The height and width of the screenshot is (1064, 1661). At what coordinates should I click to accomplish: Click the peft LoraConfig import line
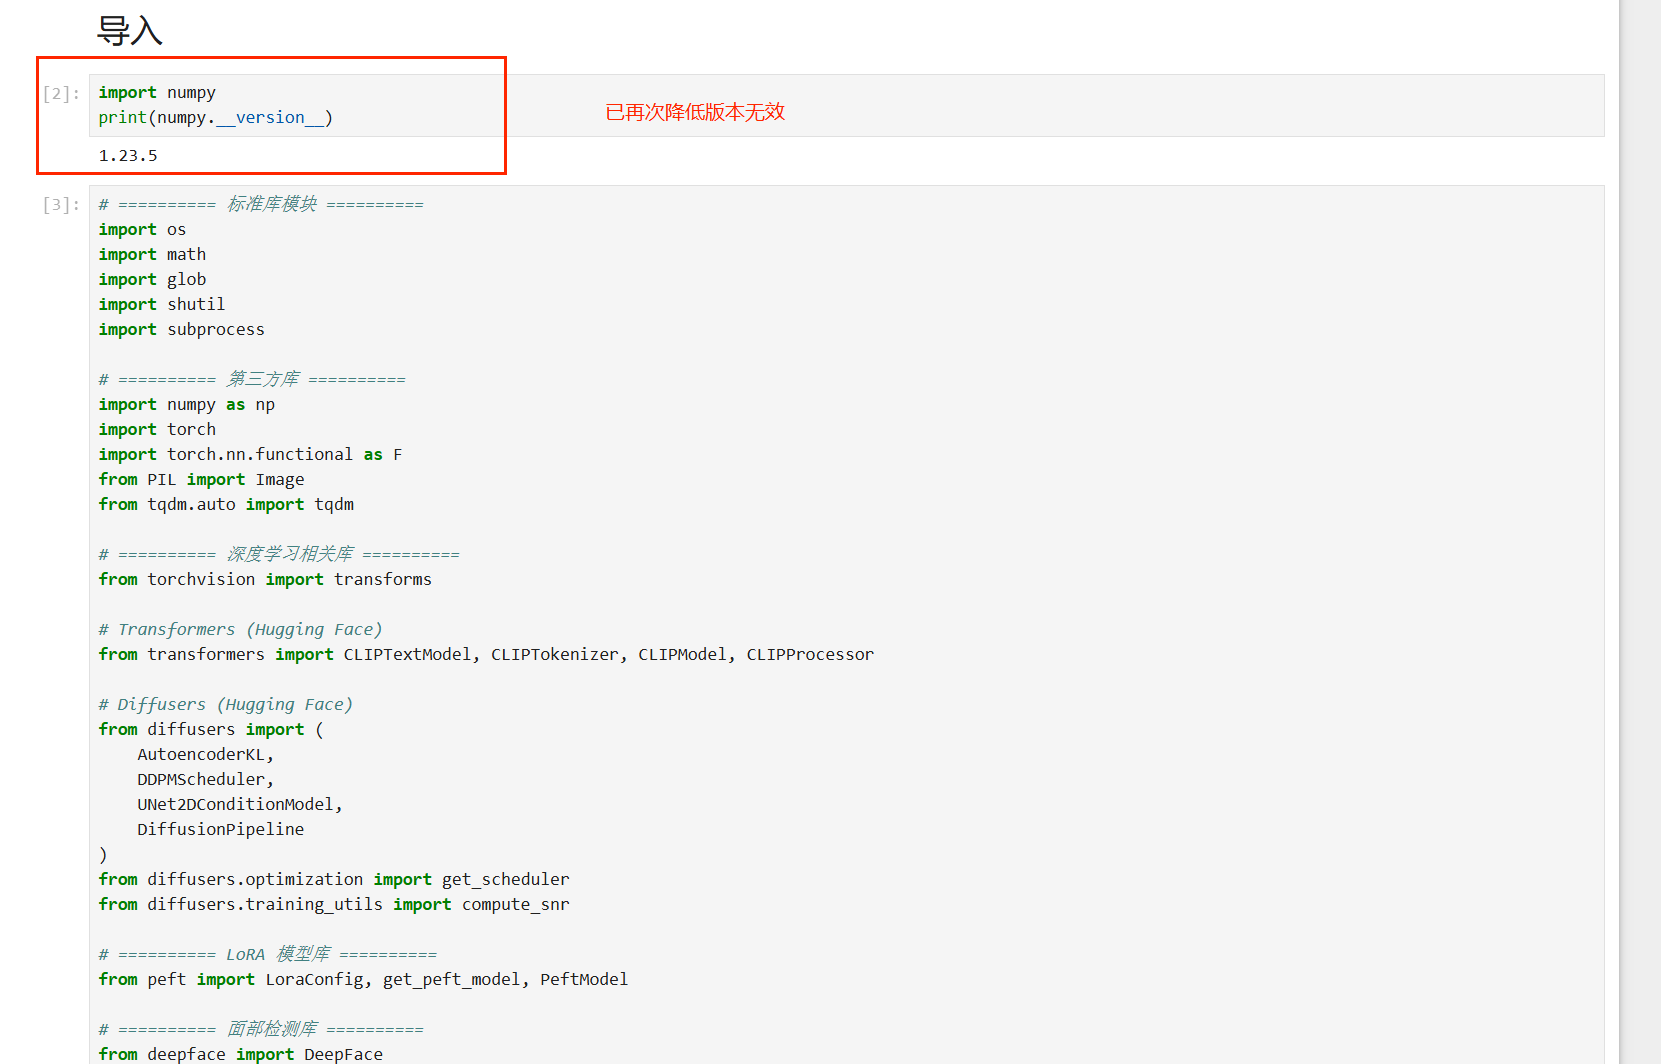coord(363,980)
